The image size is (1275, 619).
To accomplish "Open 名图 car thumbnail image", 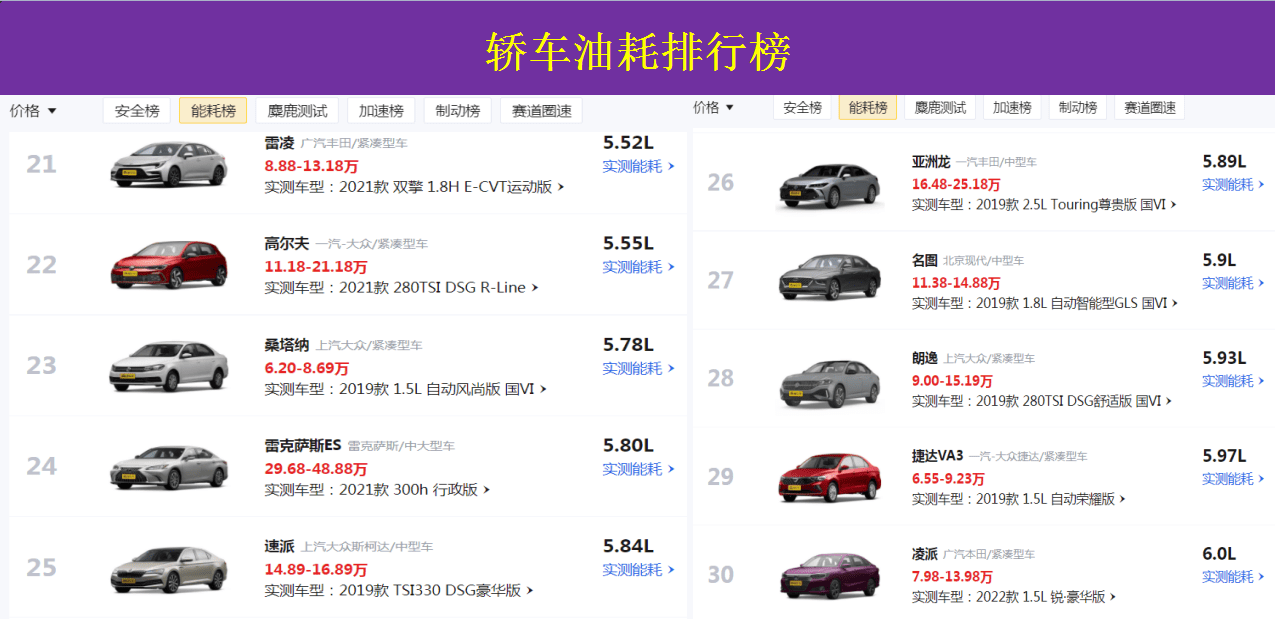I will point(830,279).
